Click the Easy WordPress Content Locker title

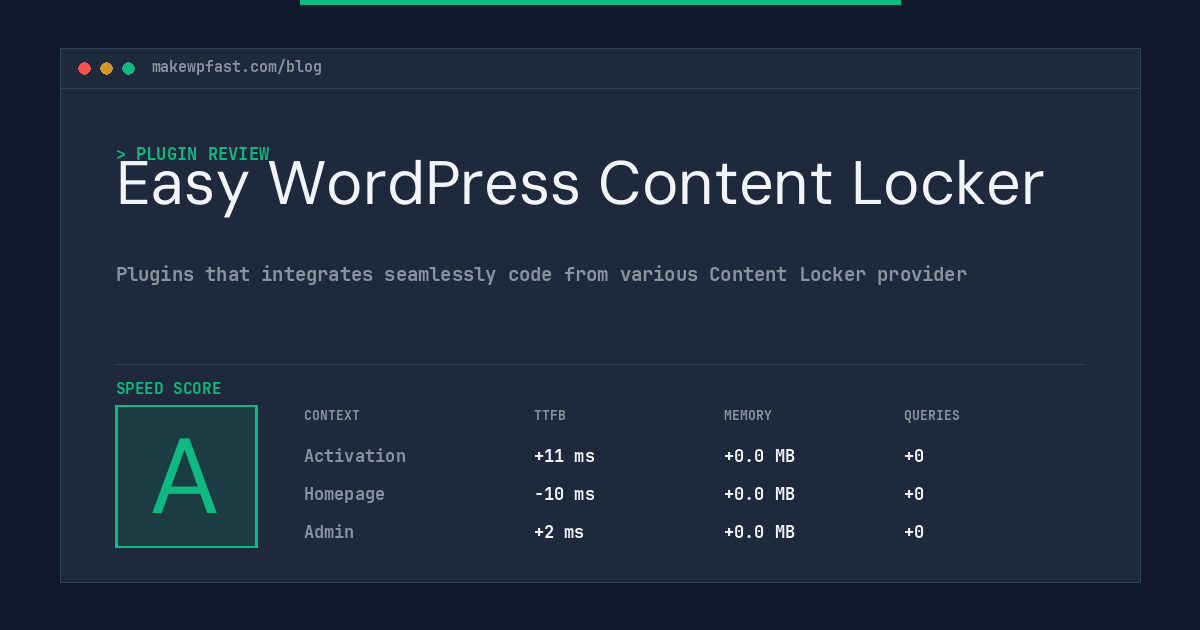[580, 184]
